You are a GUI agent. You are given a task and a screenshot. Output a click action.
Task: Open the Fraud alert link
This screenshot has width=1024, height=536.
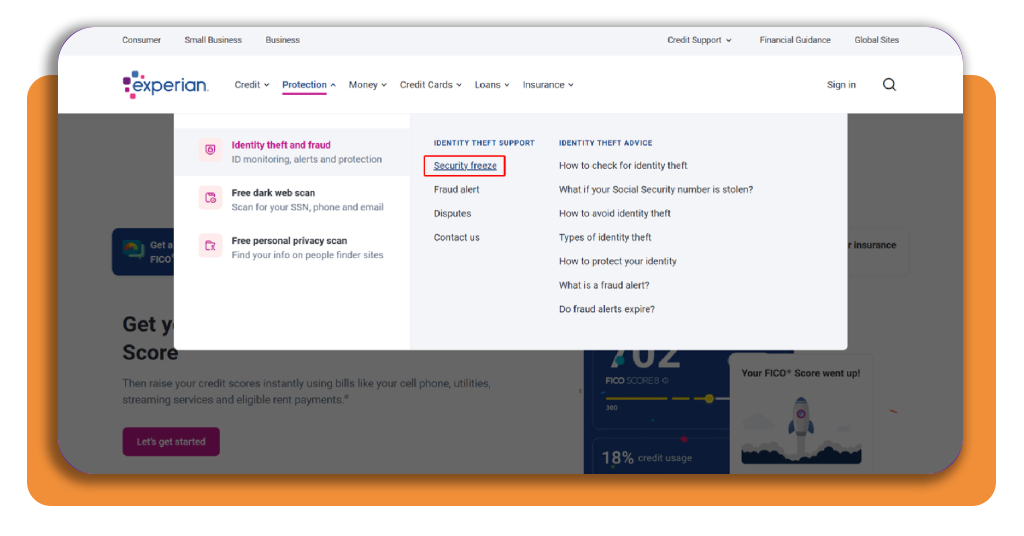point(456,189)
